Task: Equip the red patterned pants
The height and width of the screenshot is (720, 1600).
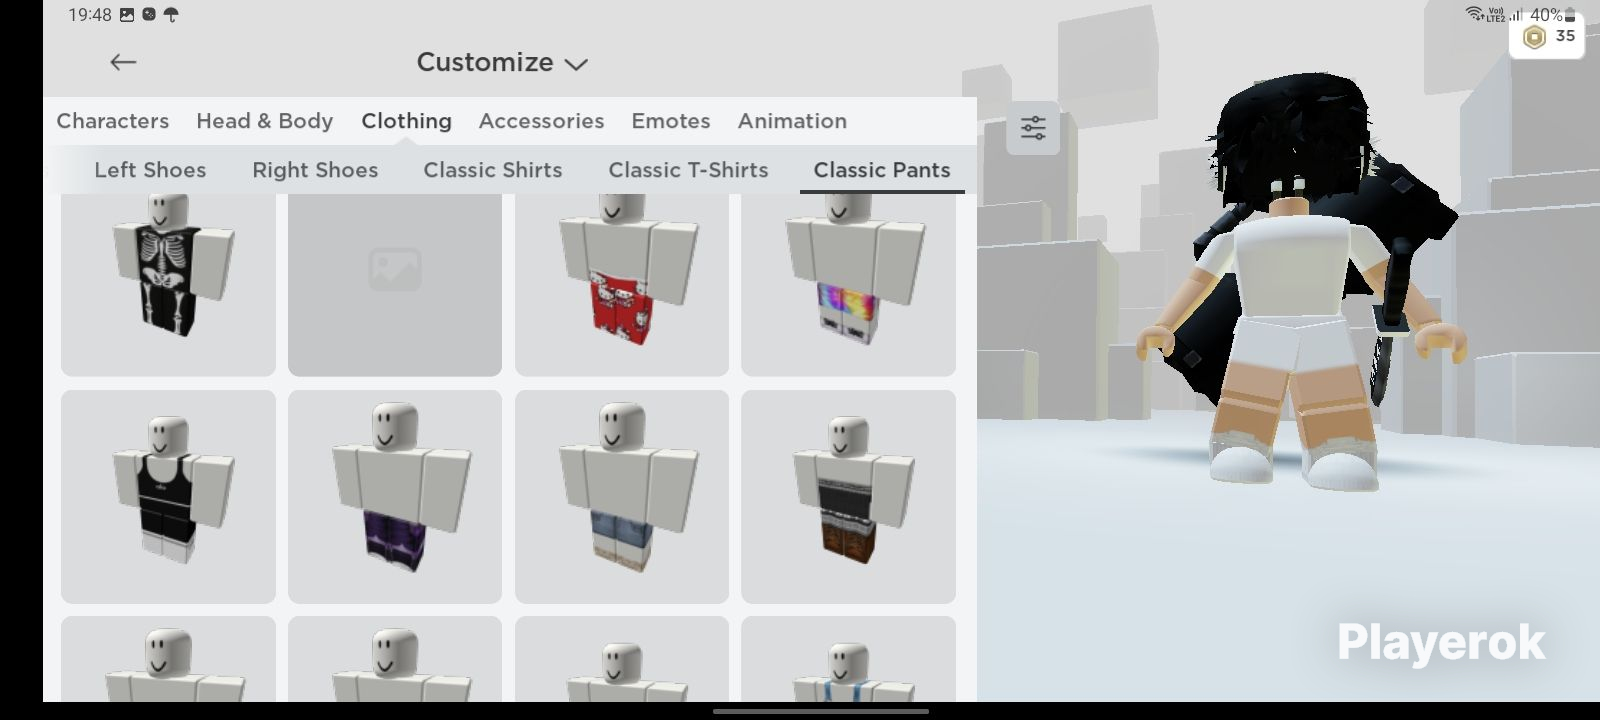Action: [x=622, y=285]
